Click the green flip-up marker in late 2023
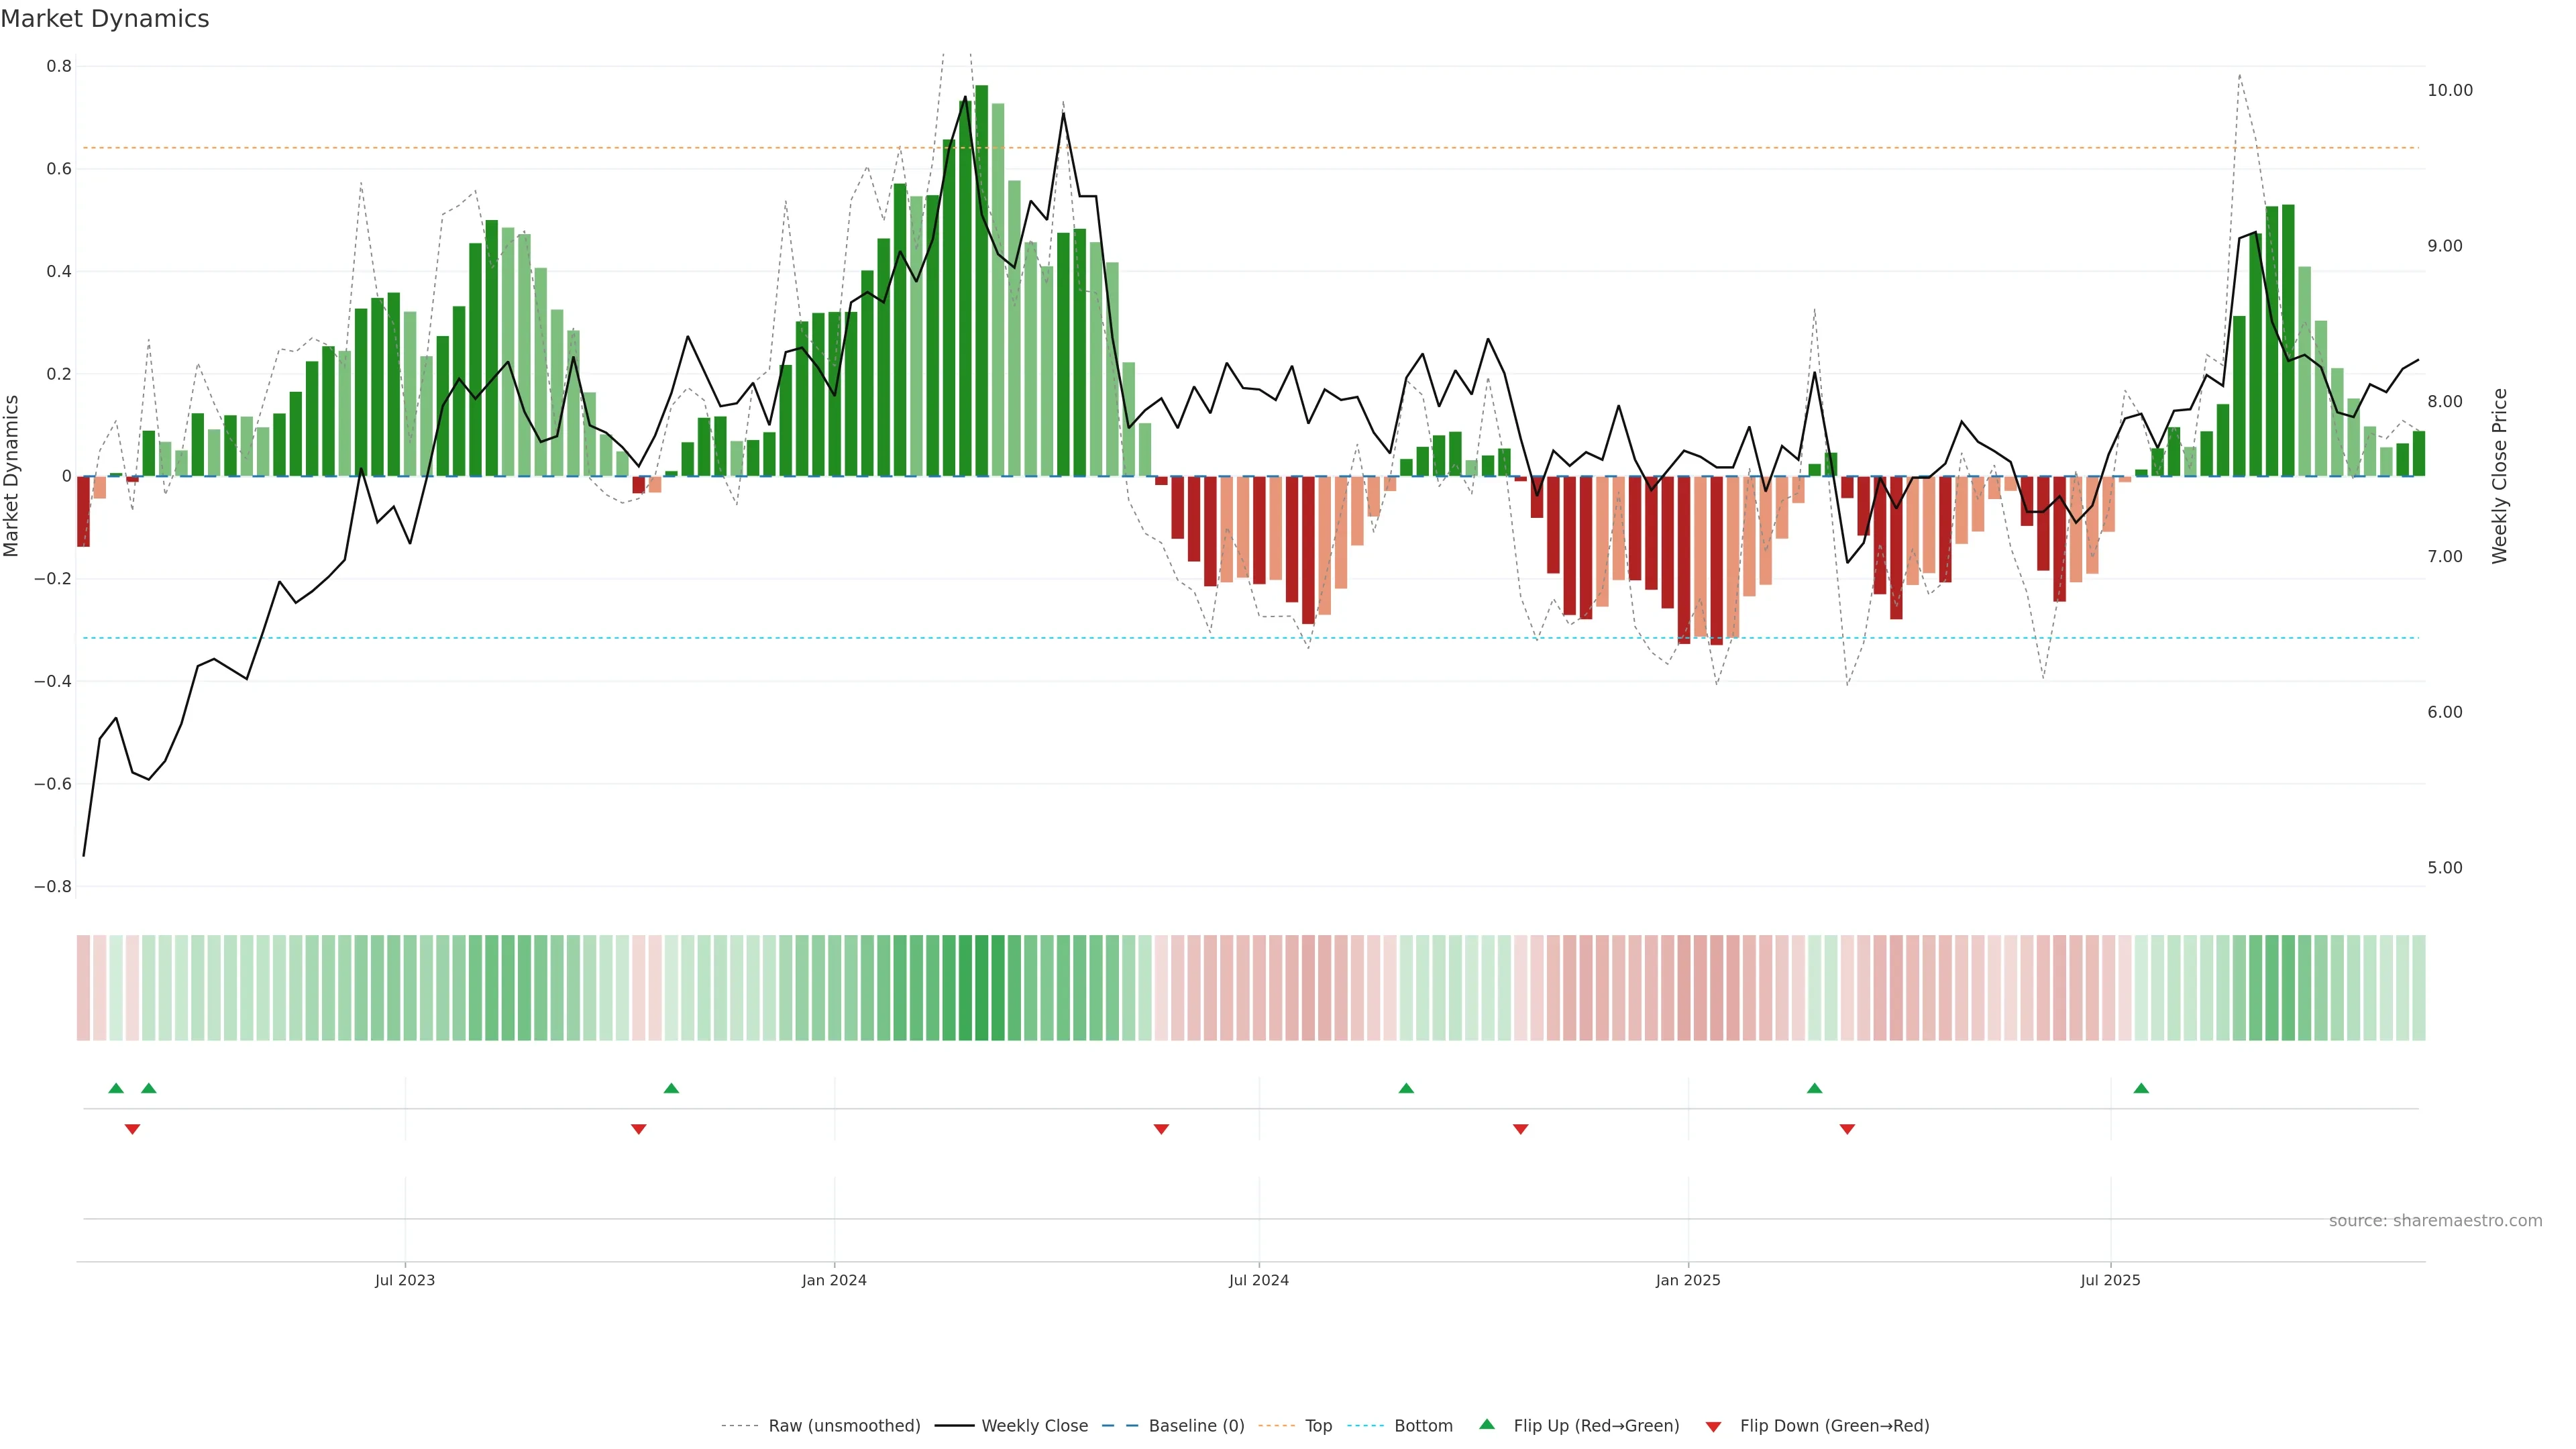 (671, 1088)
